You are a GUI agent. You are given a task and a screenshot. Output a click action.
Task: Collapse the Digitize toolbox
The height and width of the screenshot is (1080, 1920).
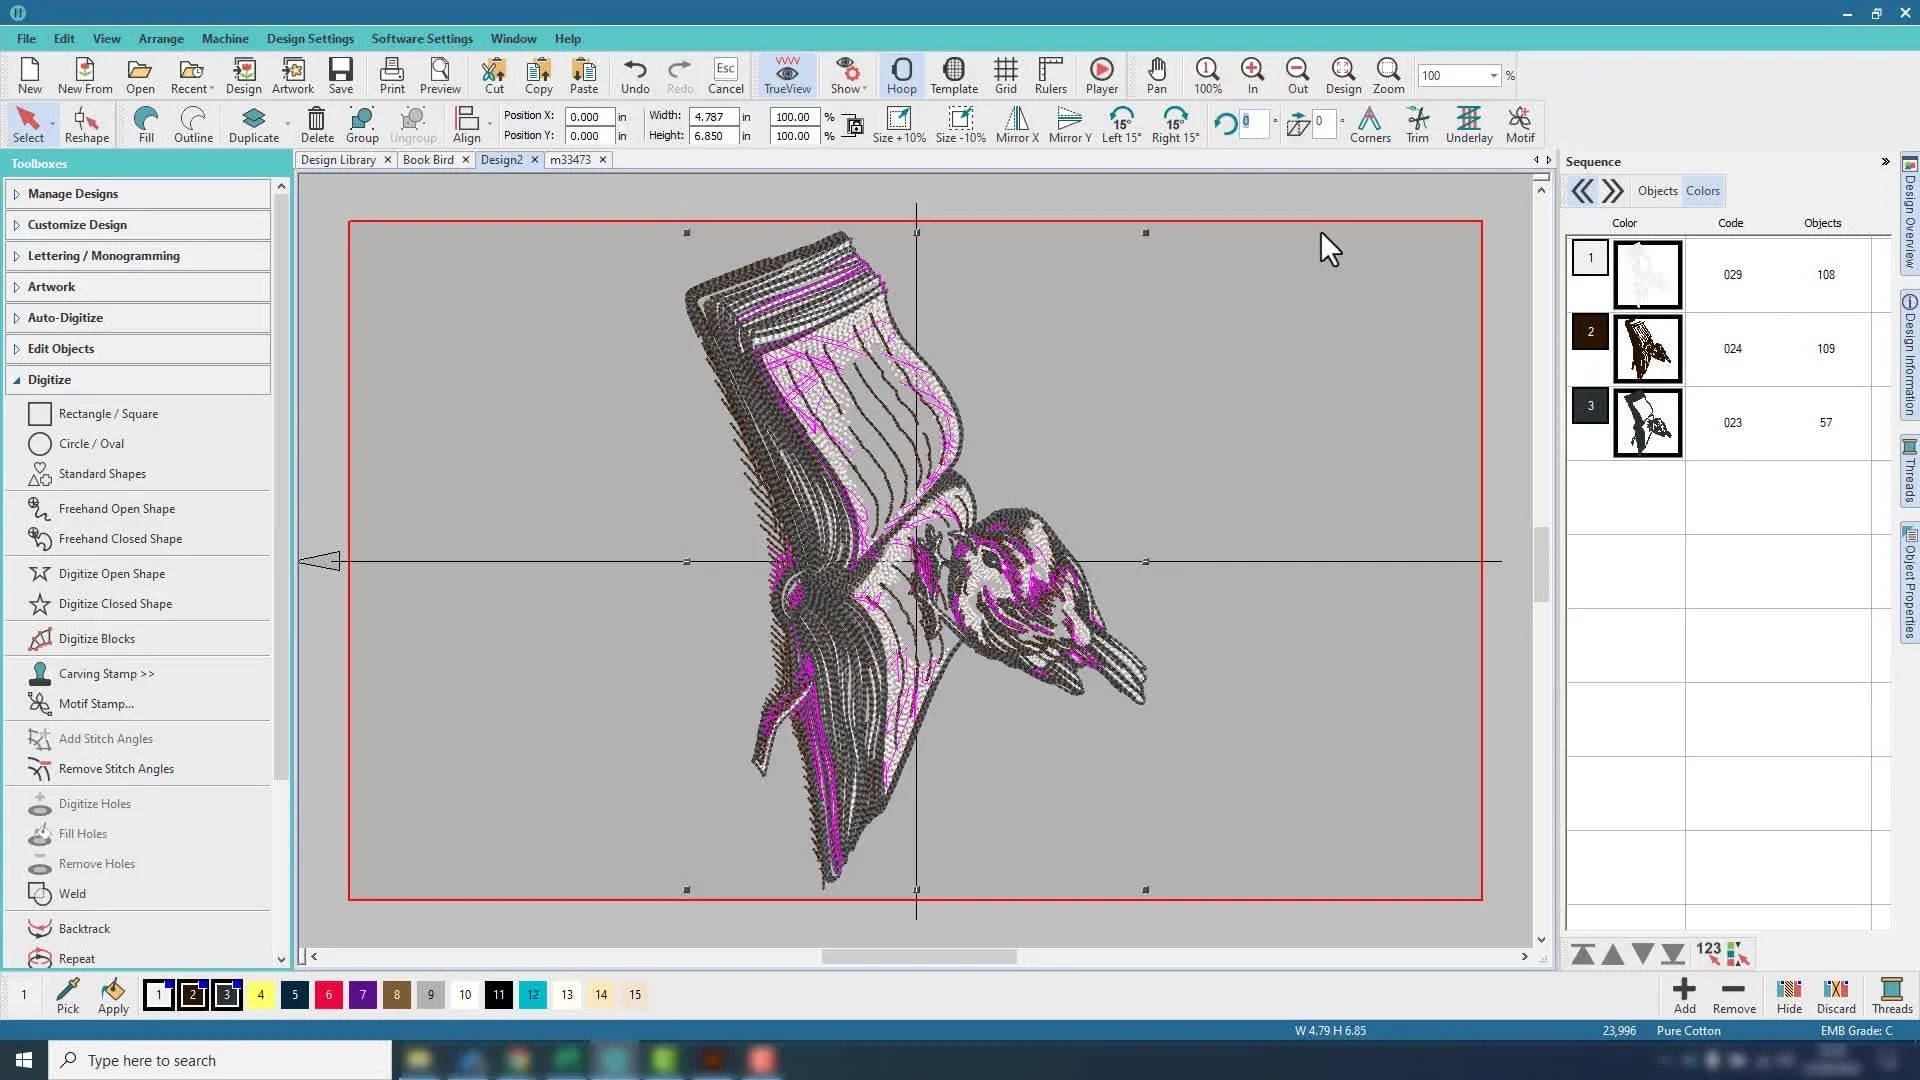[x=49, y=380]
